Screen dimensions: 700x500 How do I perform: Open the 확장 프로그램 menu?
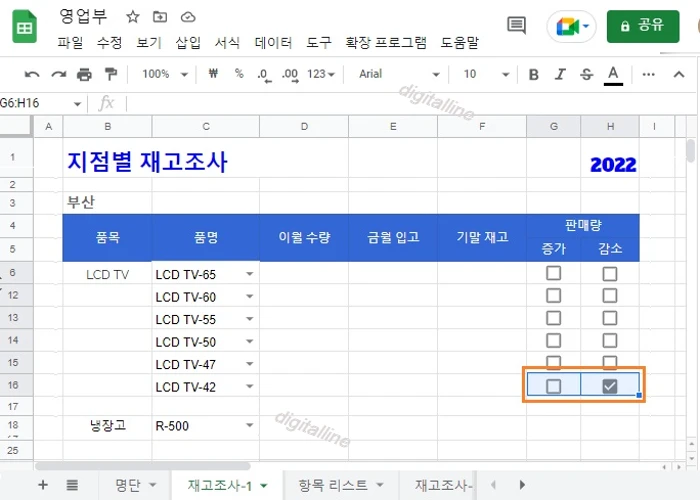click(x=386, y=43)
